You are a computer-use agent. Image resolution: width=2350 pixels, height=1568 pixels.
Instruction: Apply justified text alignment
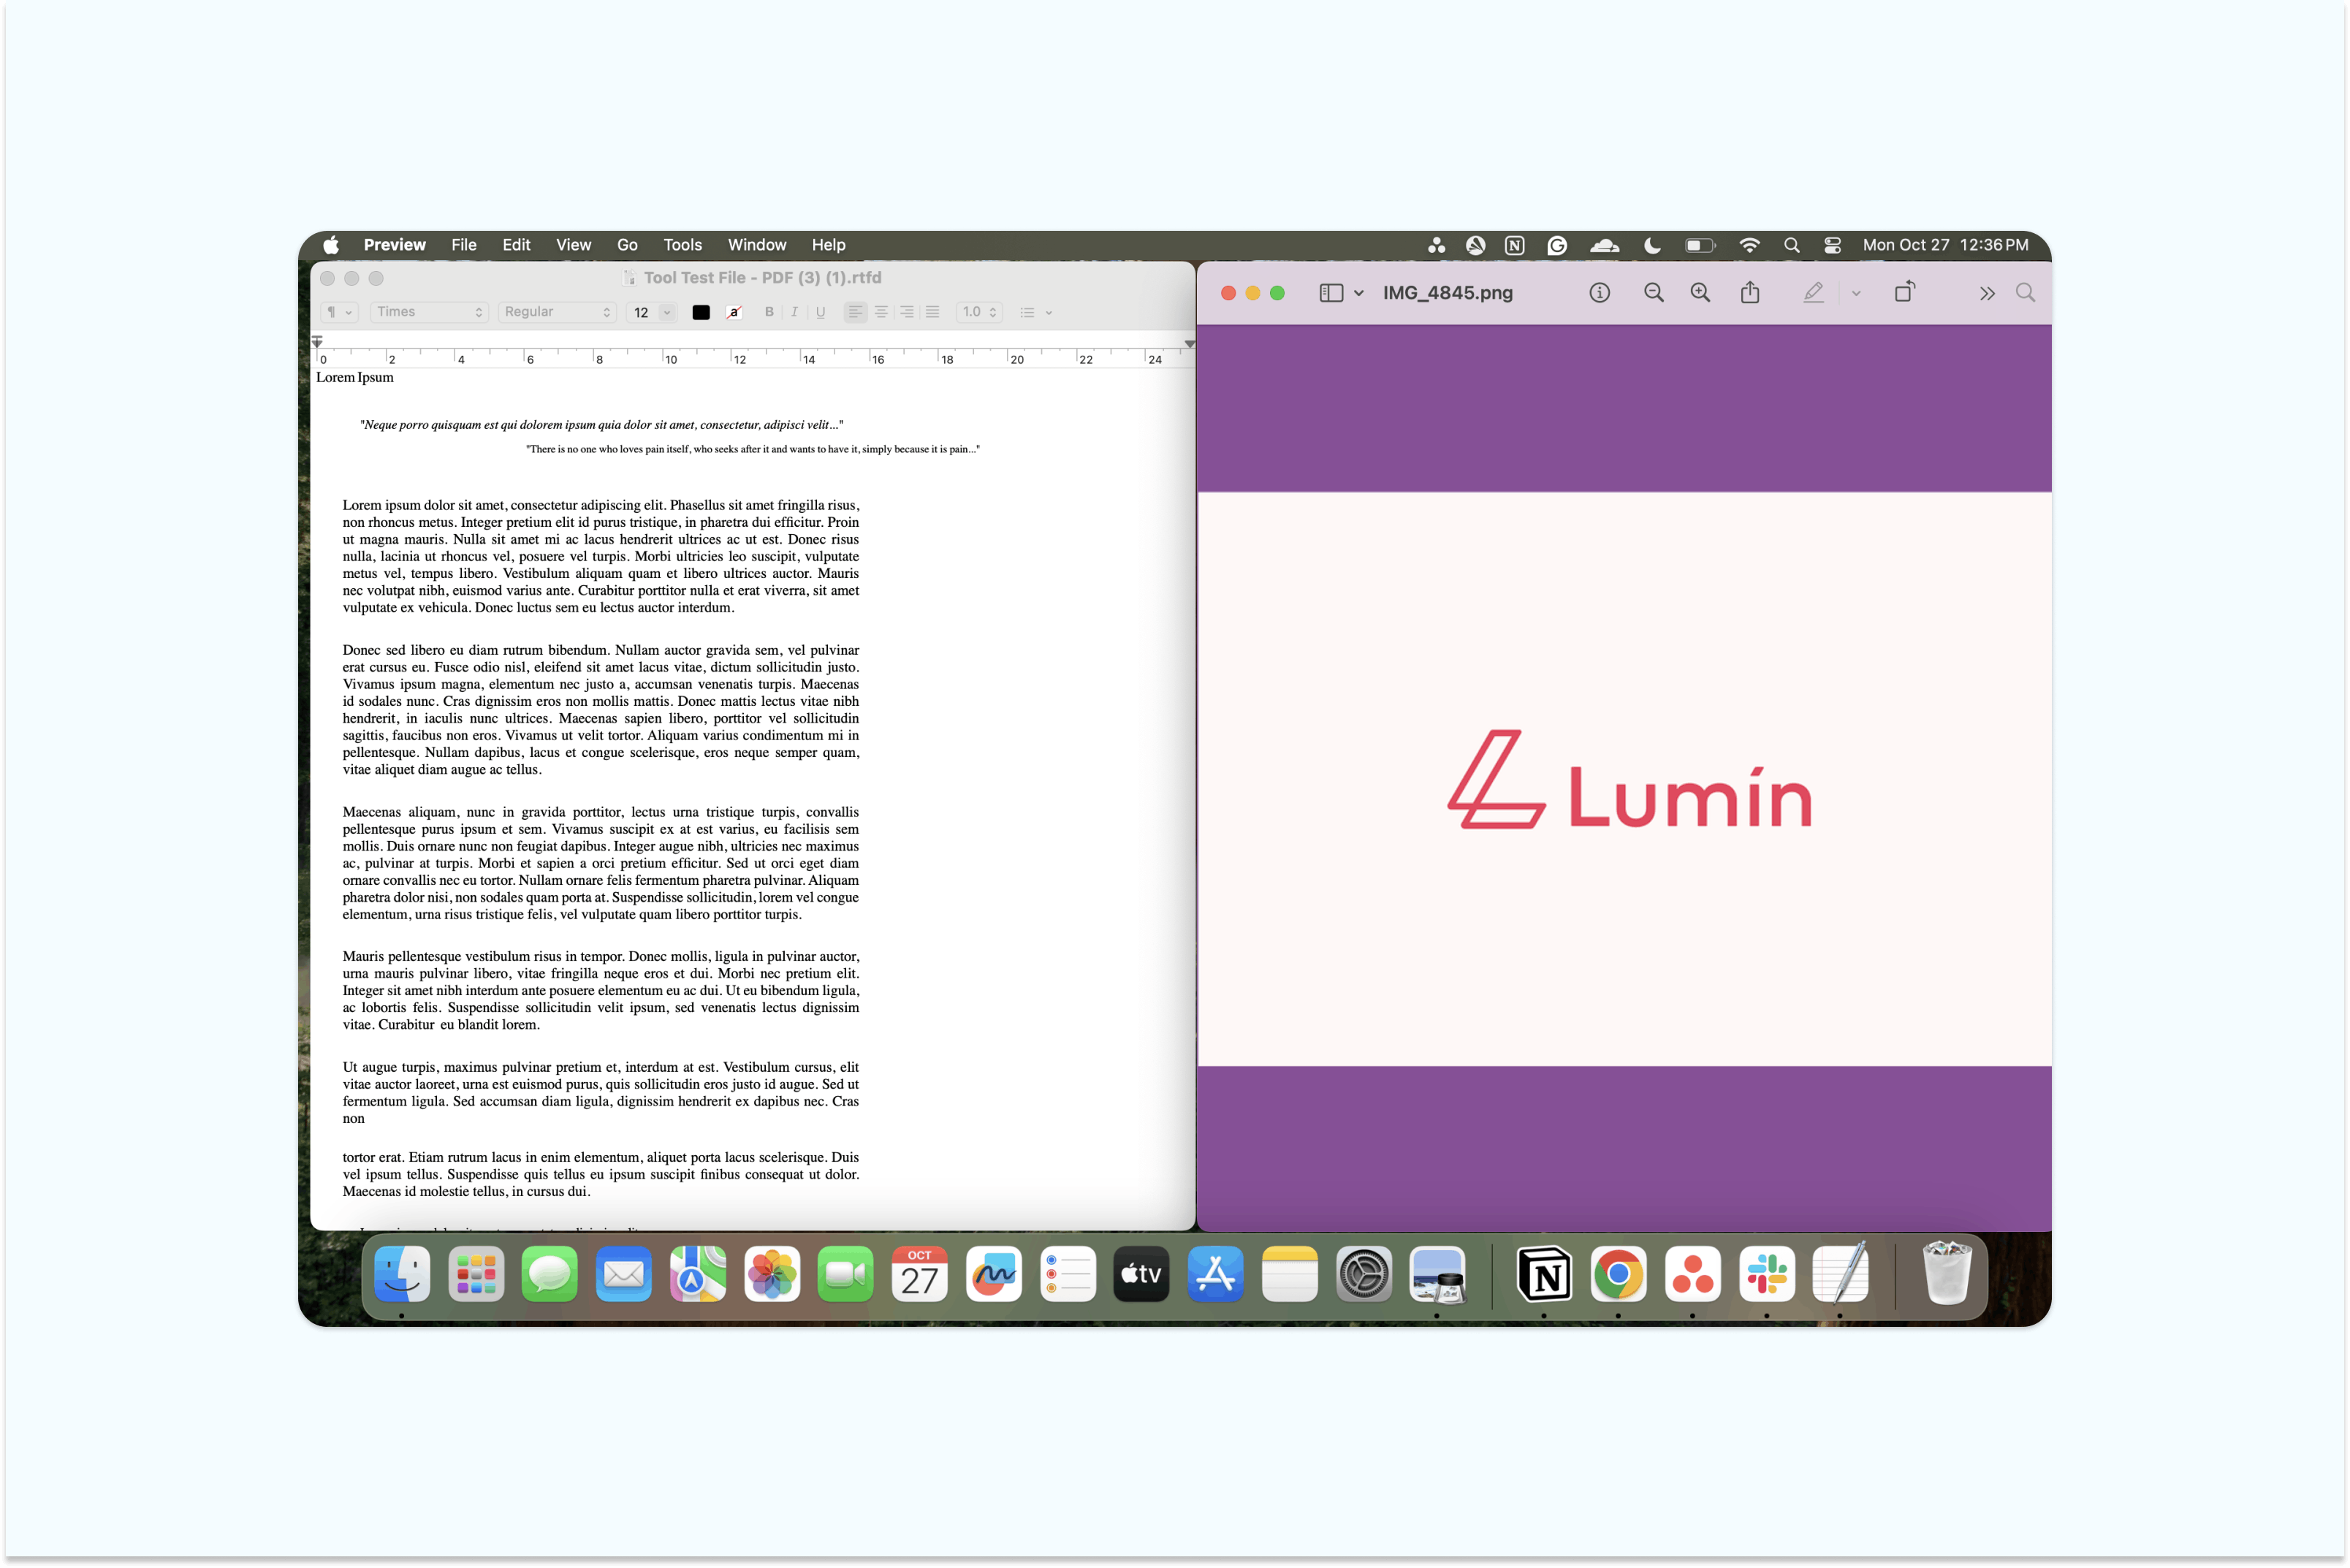[932, 312]
